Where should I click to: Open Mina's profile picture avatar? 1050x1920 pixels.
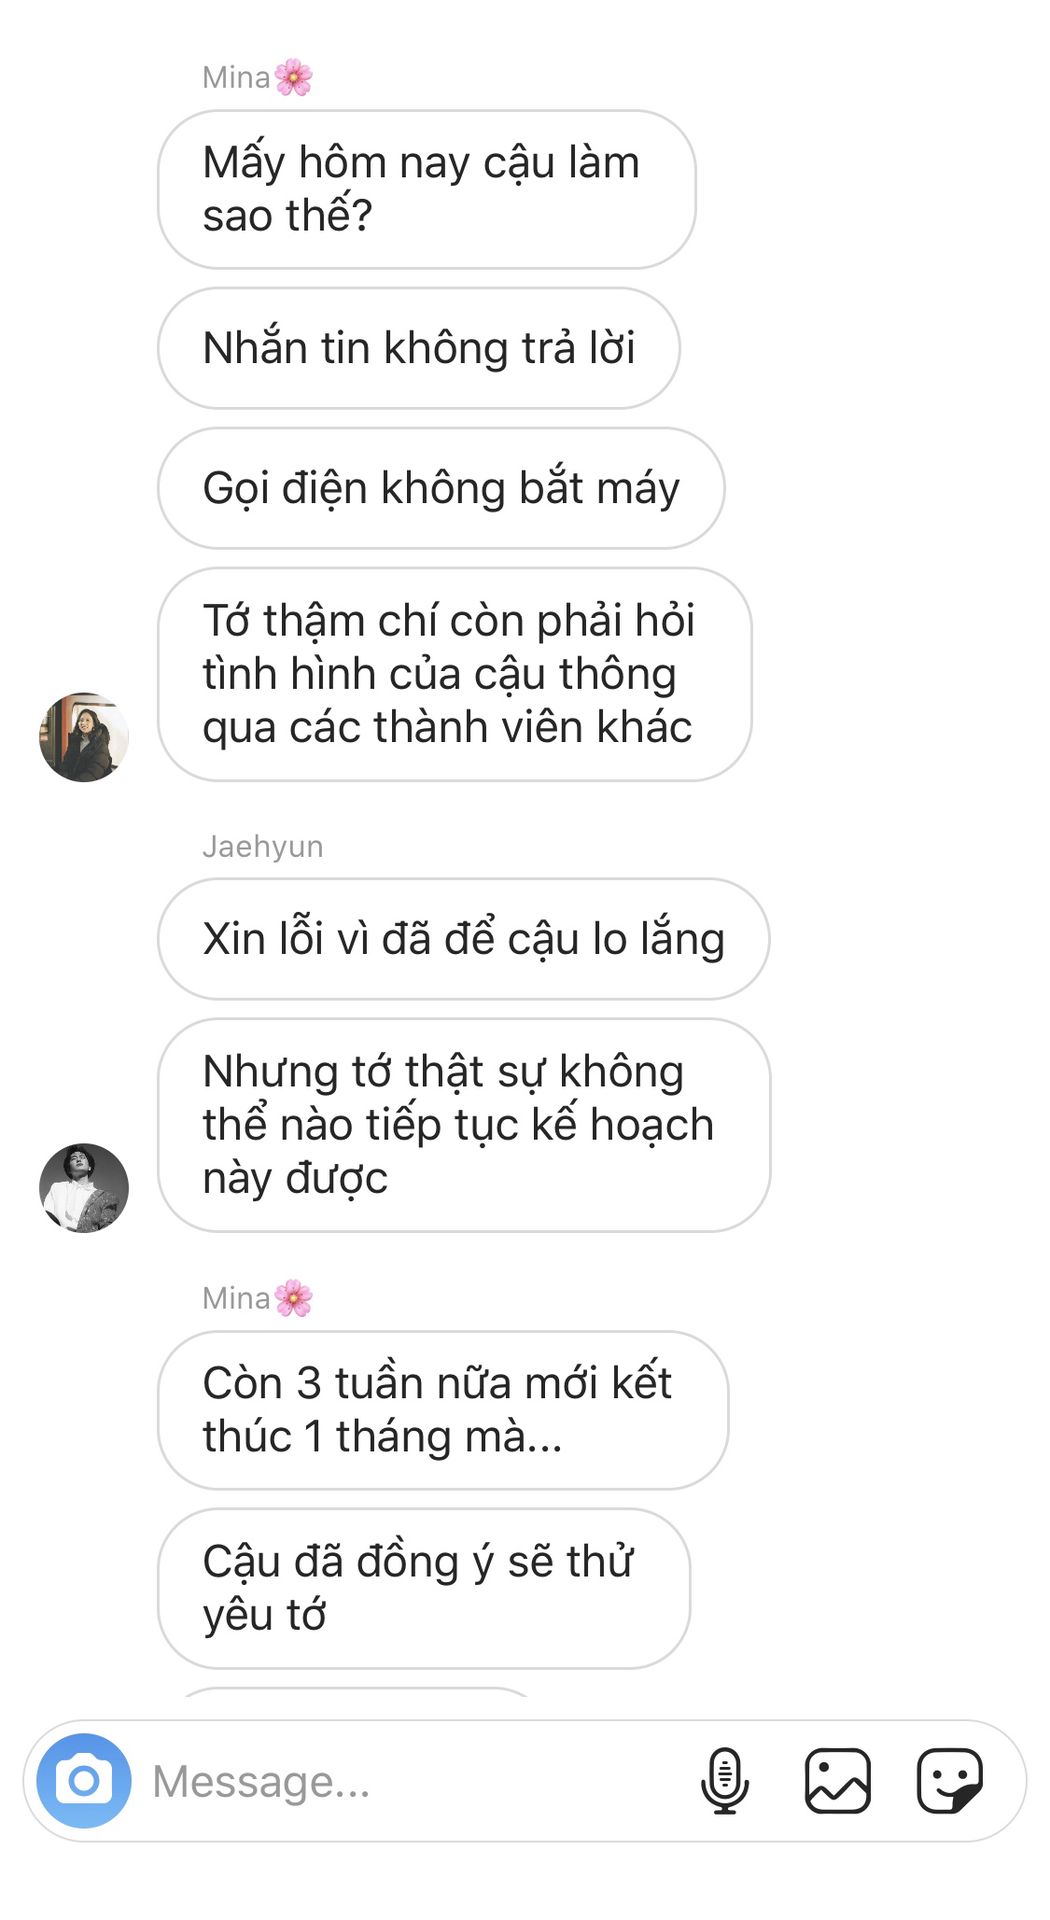(84, 737)
